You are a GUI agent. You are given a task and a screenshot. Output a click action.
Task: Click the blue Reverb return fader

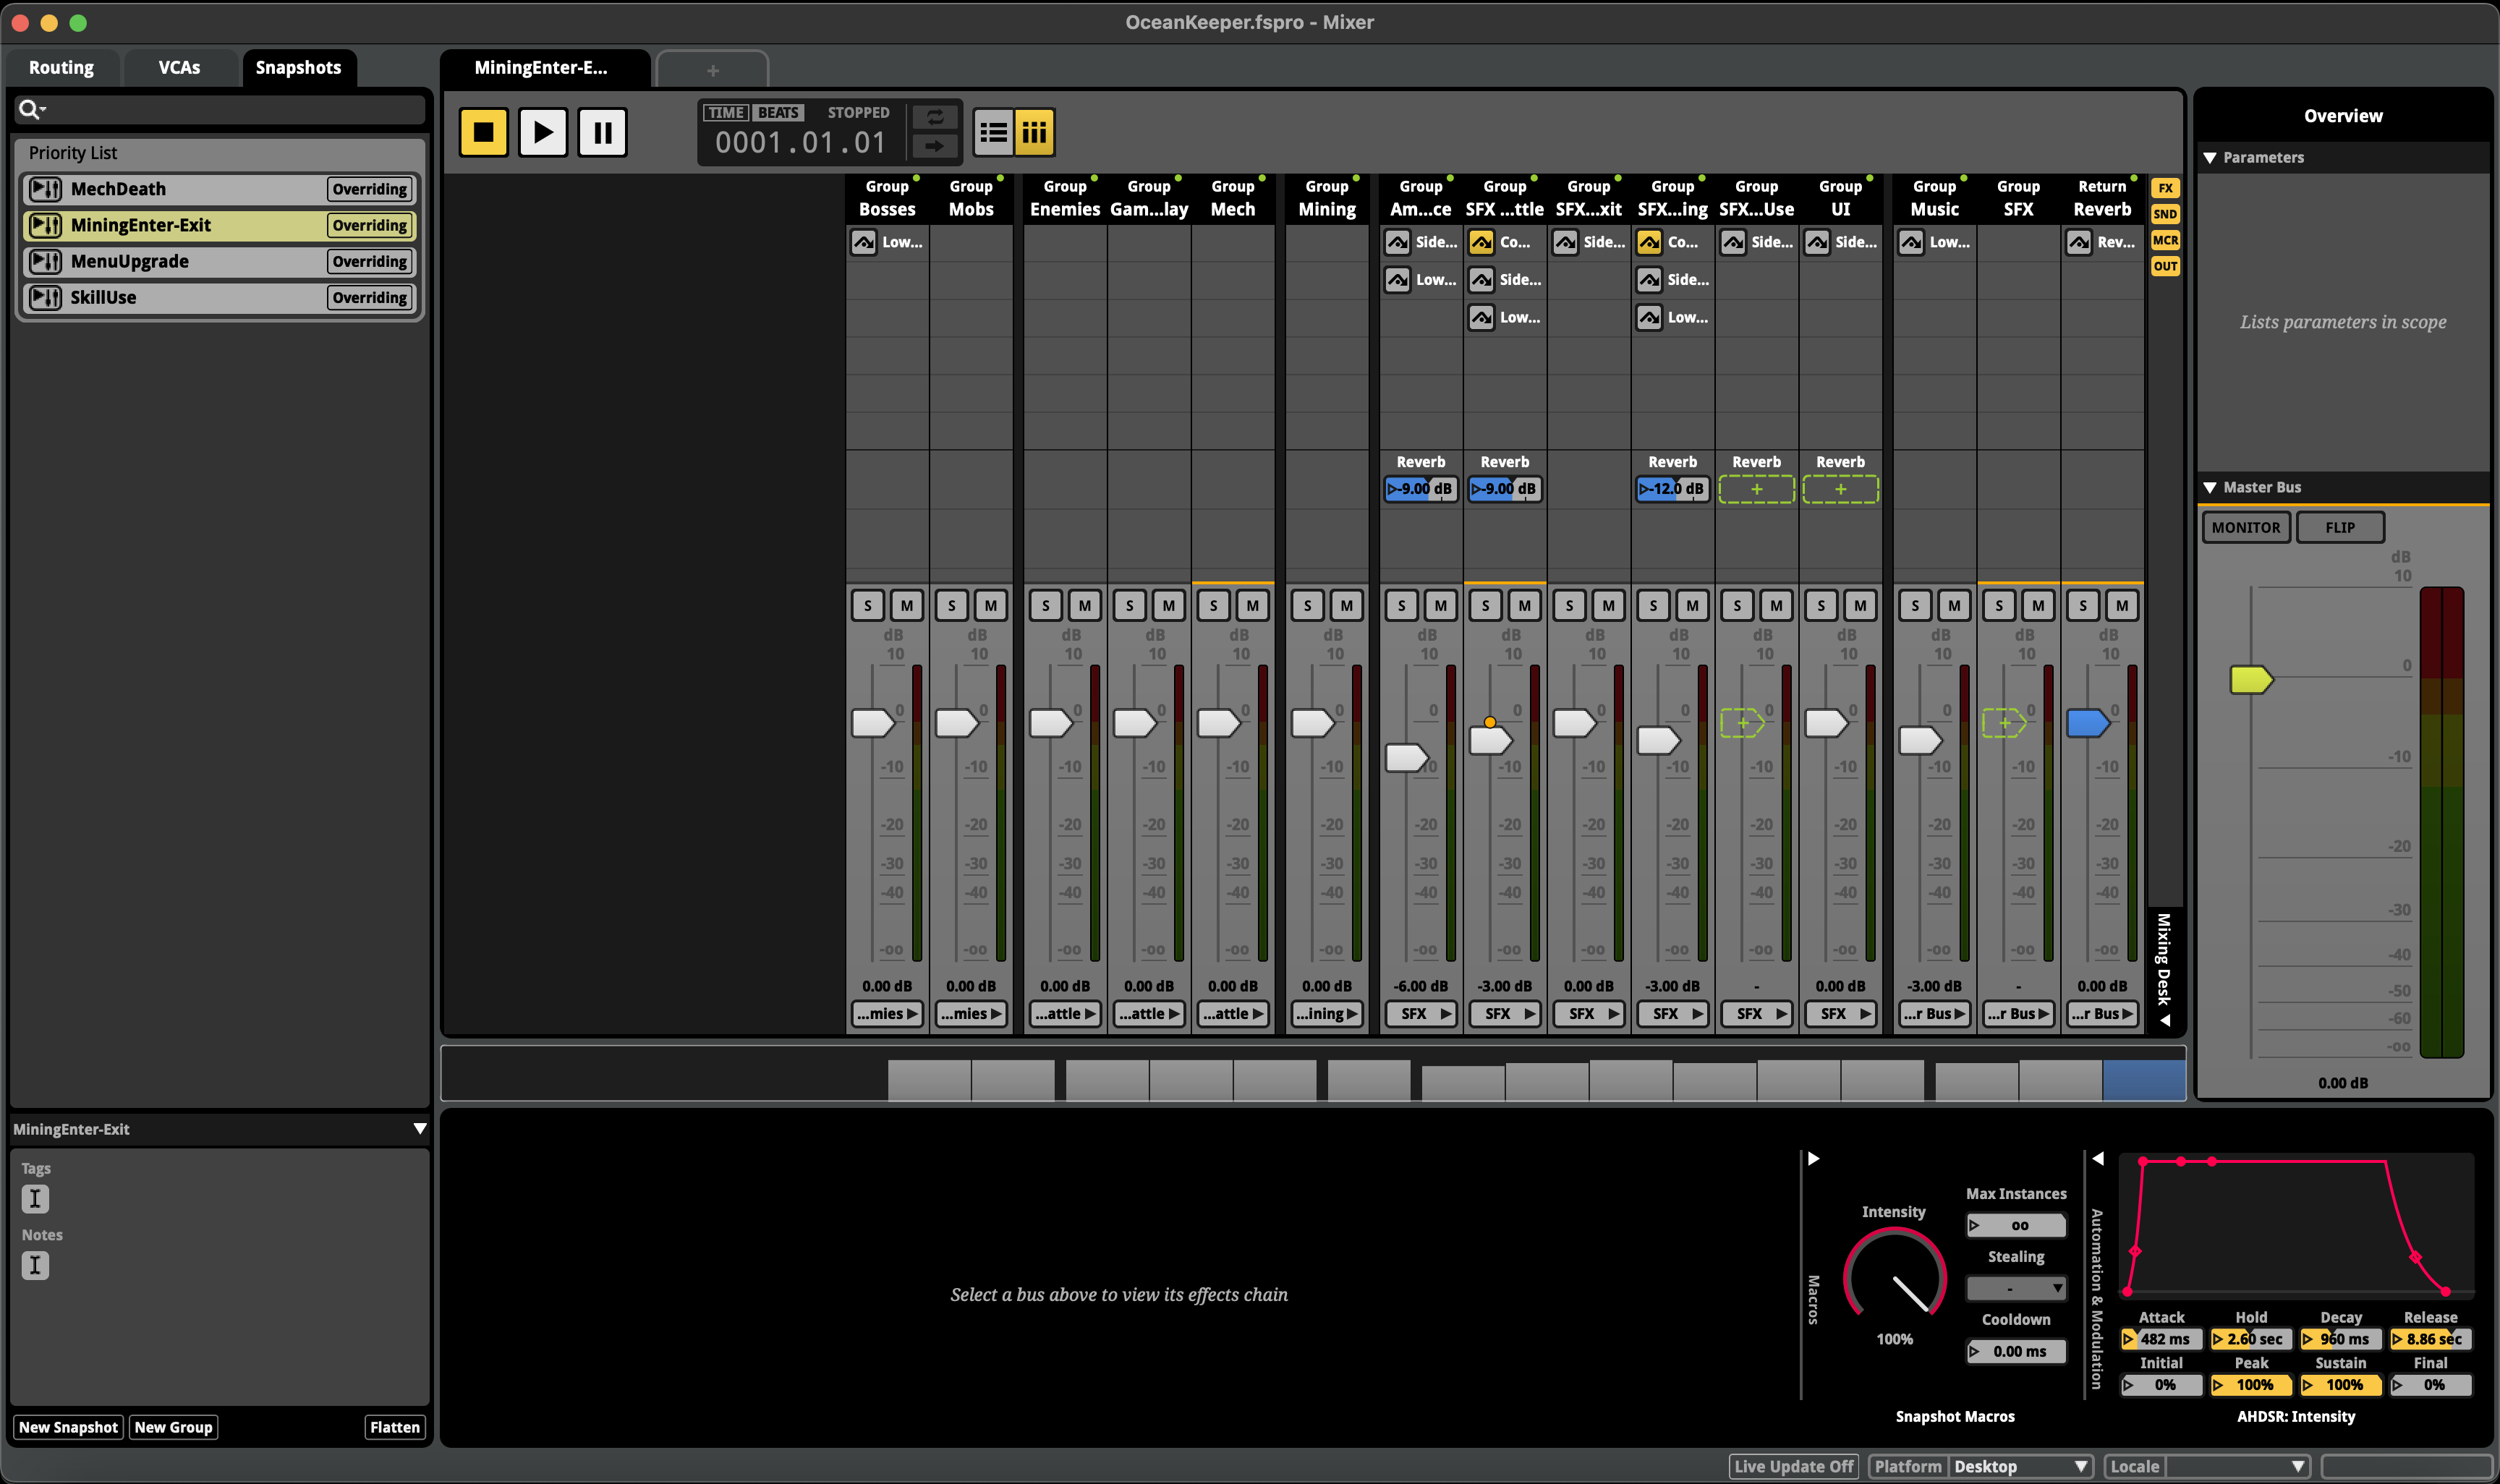[2088, 723]
